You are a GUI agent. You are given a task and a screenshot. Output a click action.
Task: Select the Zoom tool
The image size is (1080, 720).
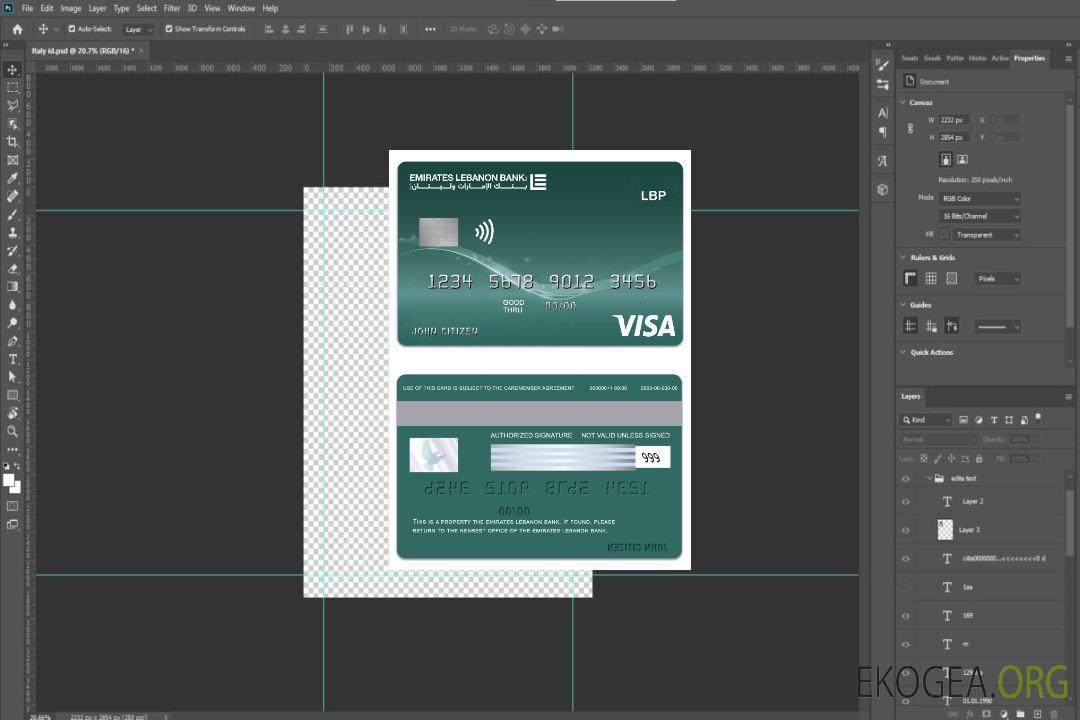click(12, 431)
